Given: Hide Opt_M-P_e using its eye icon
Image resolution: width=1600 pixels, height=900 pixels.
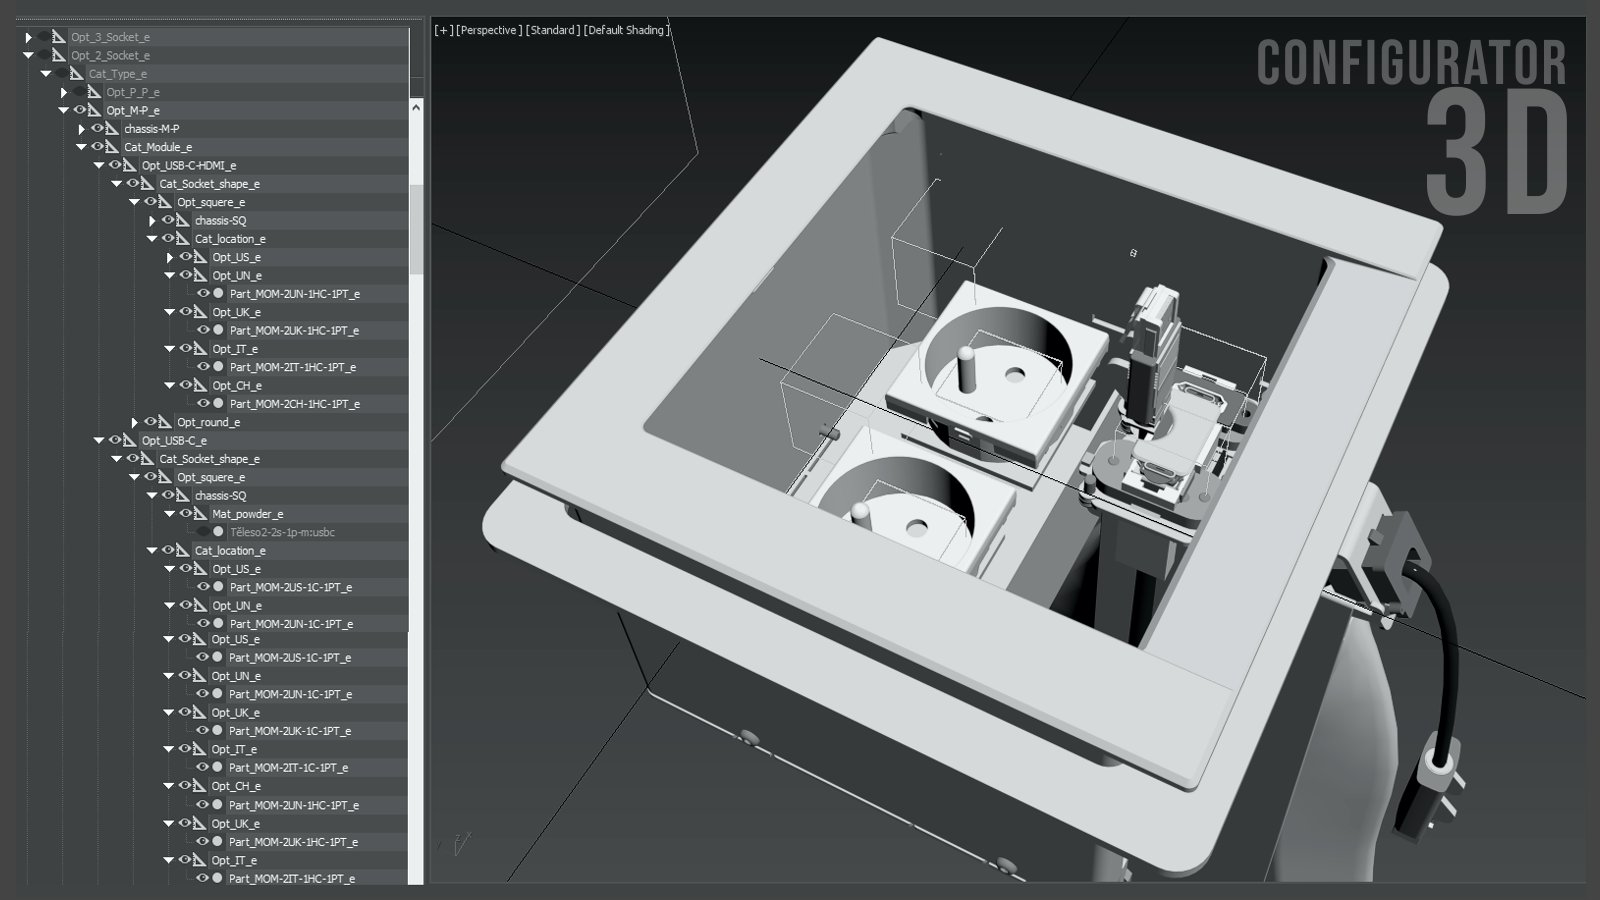Looking at the screenshot, I should (x=80, y=110).
